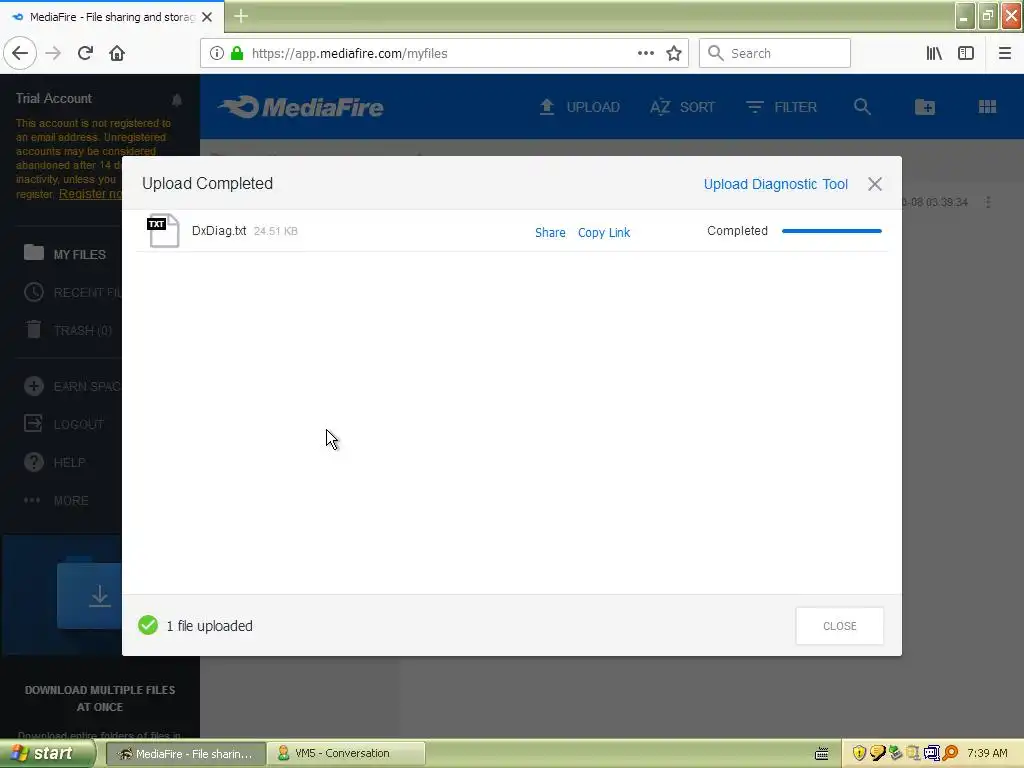Open a new browser tab
Screen dimensions: 1024x768
pyautogui.click(x=241, y=16)
